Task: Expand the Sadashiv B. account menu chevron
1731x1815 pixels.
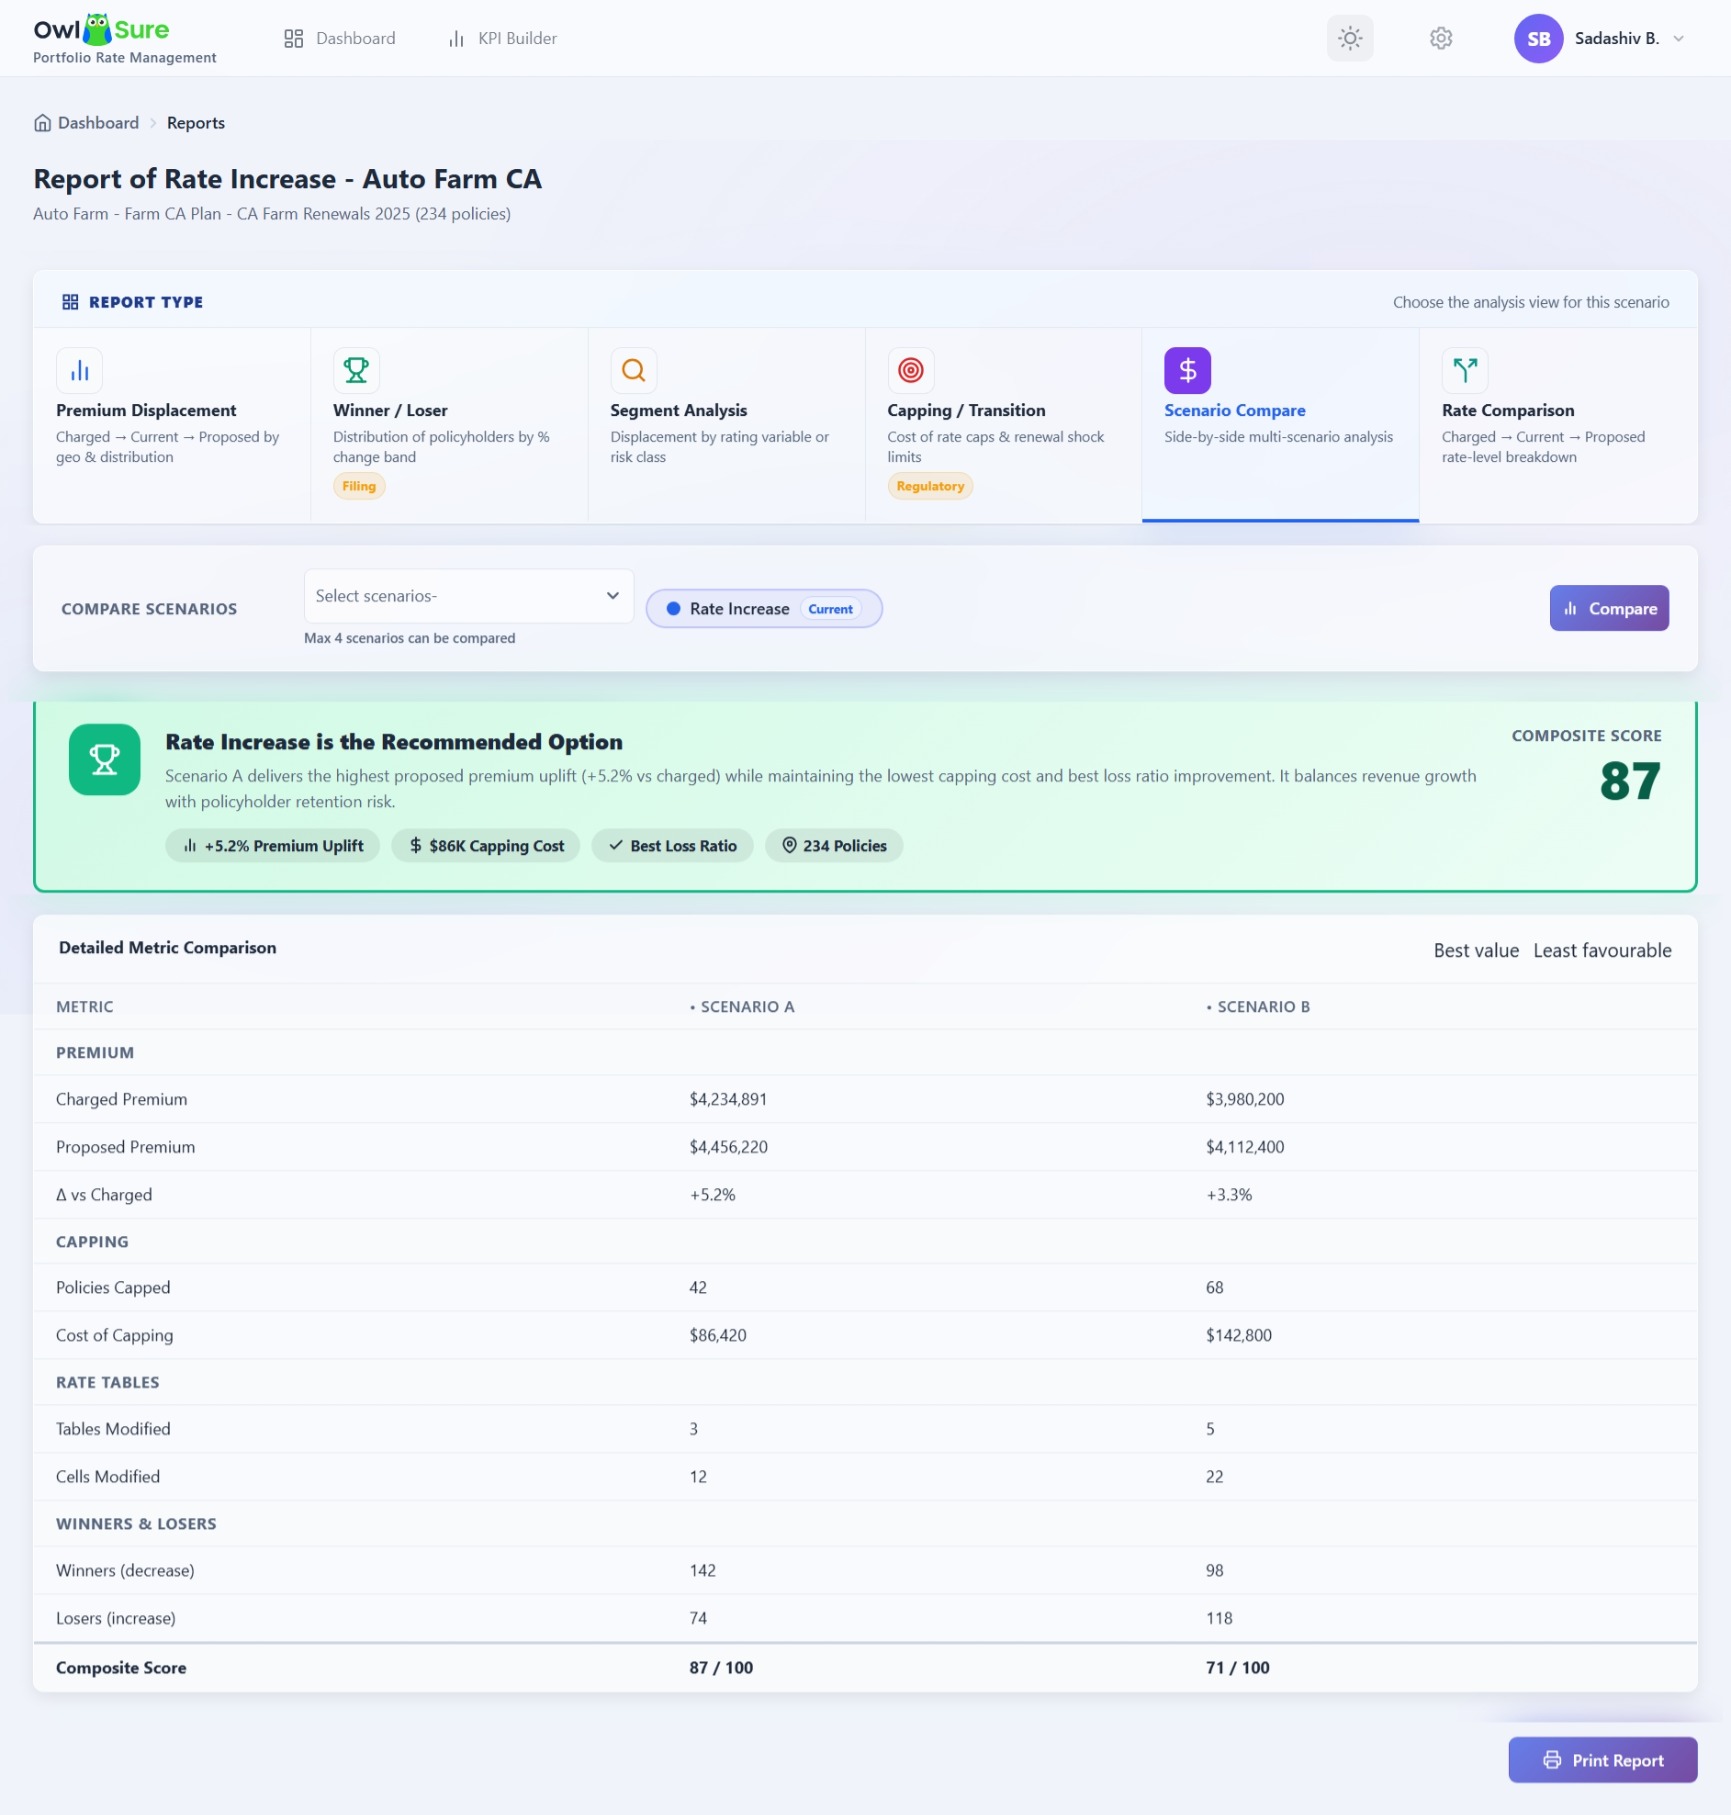Action: tap(1679, 38)
